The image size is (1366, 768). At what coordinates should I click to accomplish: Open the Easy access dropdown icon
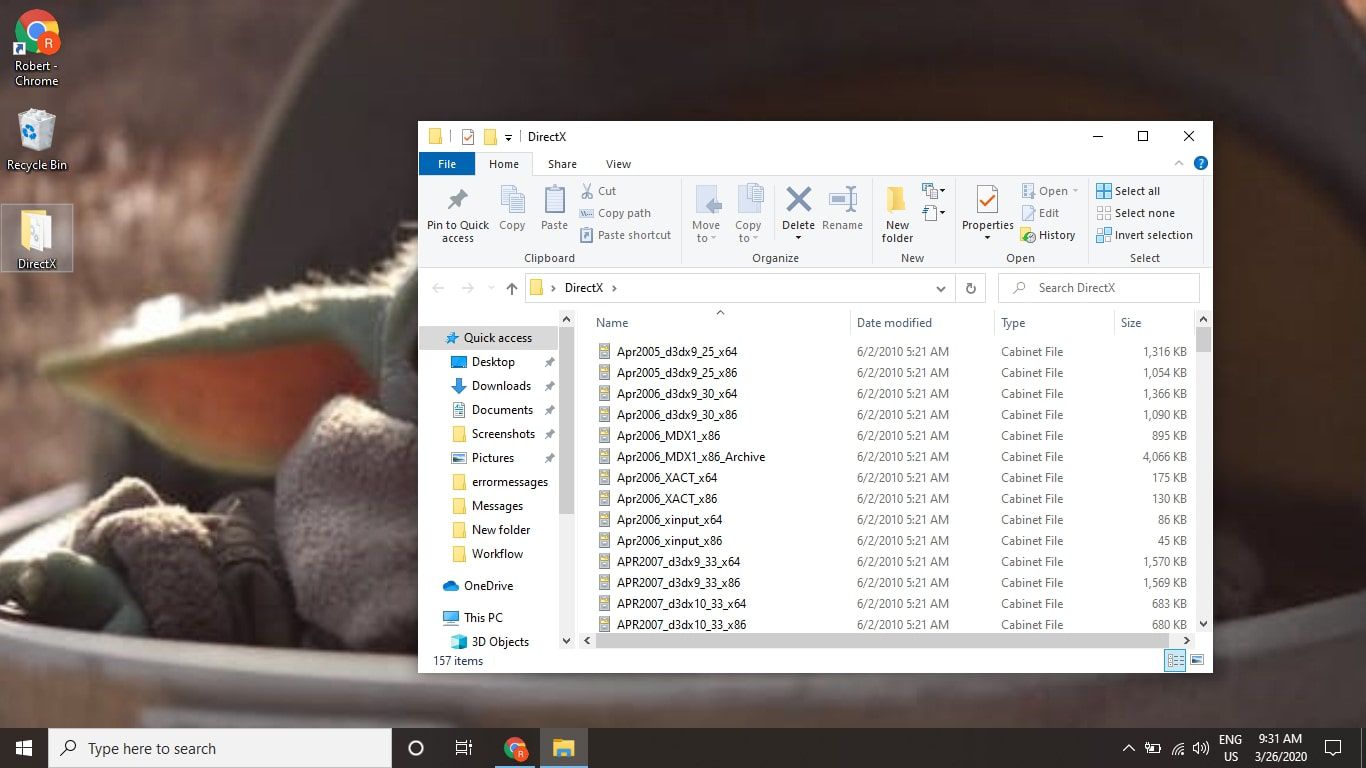pos(934,213)
